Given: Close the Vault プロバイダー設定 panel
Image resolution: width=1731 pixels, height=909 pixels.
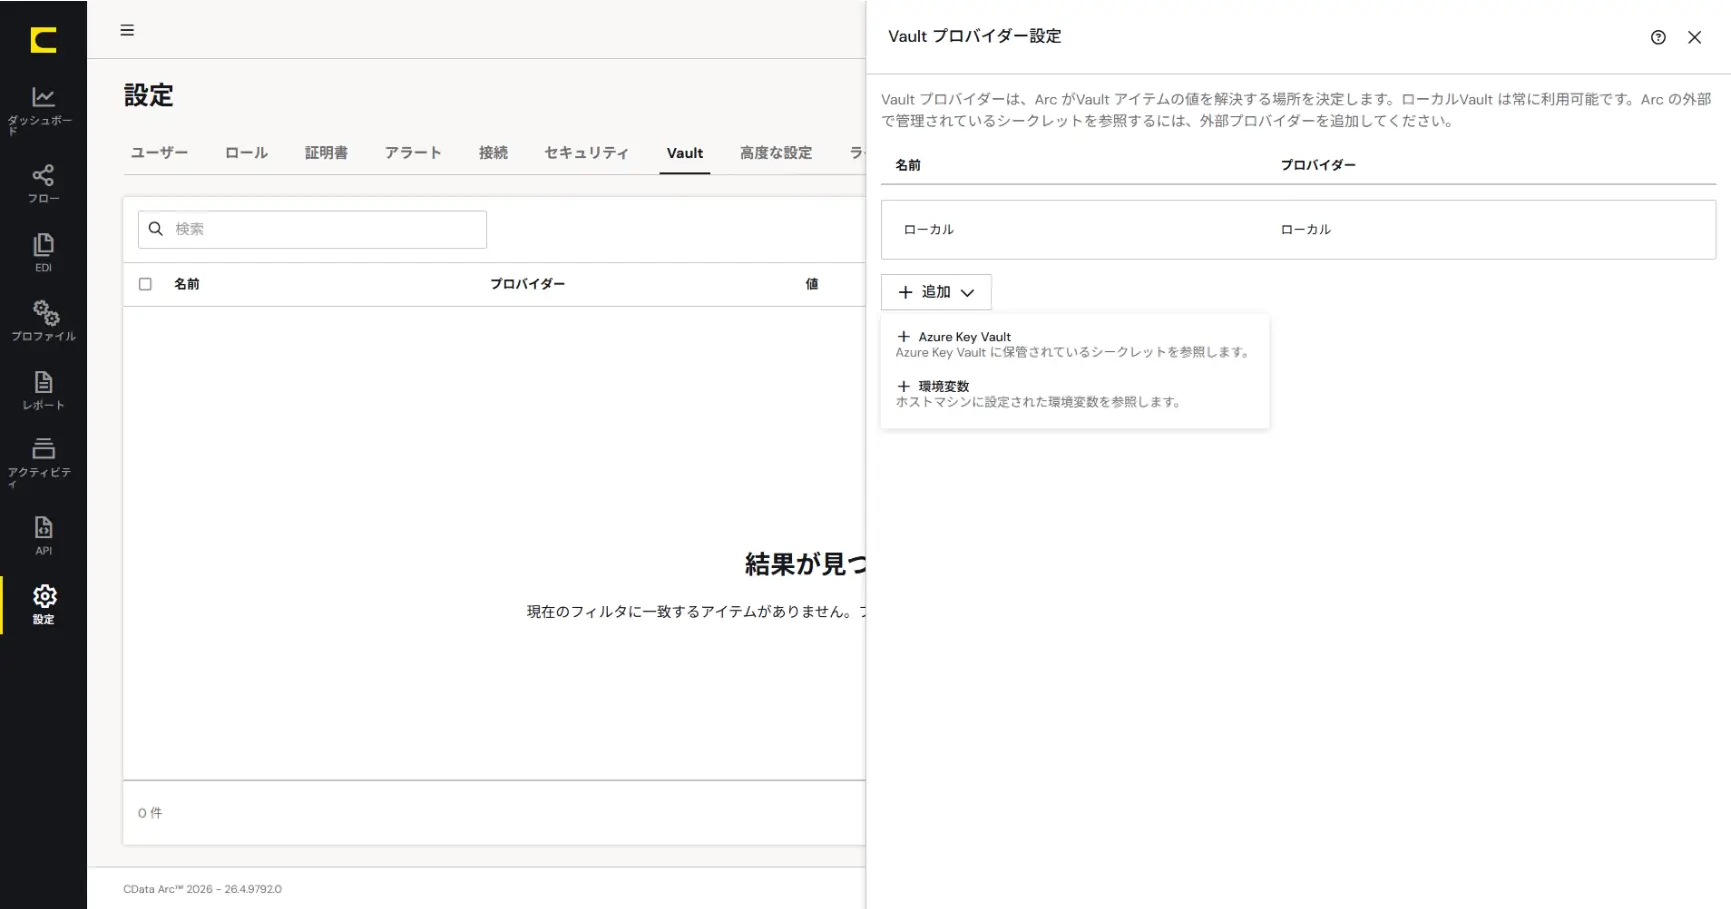Looking at the screenshot, I should pos(1694,37).
